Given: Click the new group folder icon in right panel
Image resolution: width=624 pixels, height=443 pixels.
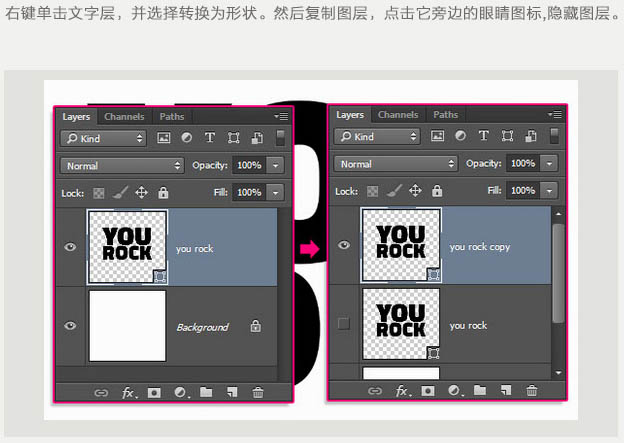Looking at the screenshot, I should [480, 391].
